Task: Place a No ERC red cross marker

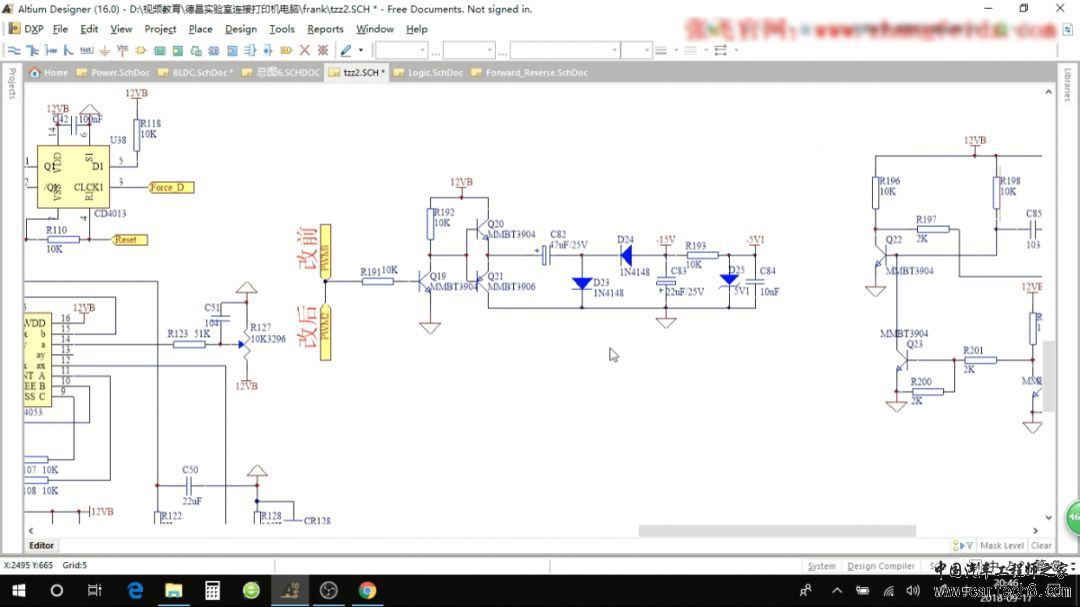Action: (x=304, y=50)
